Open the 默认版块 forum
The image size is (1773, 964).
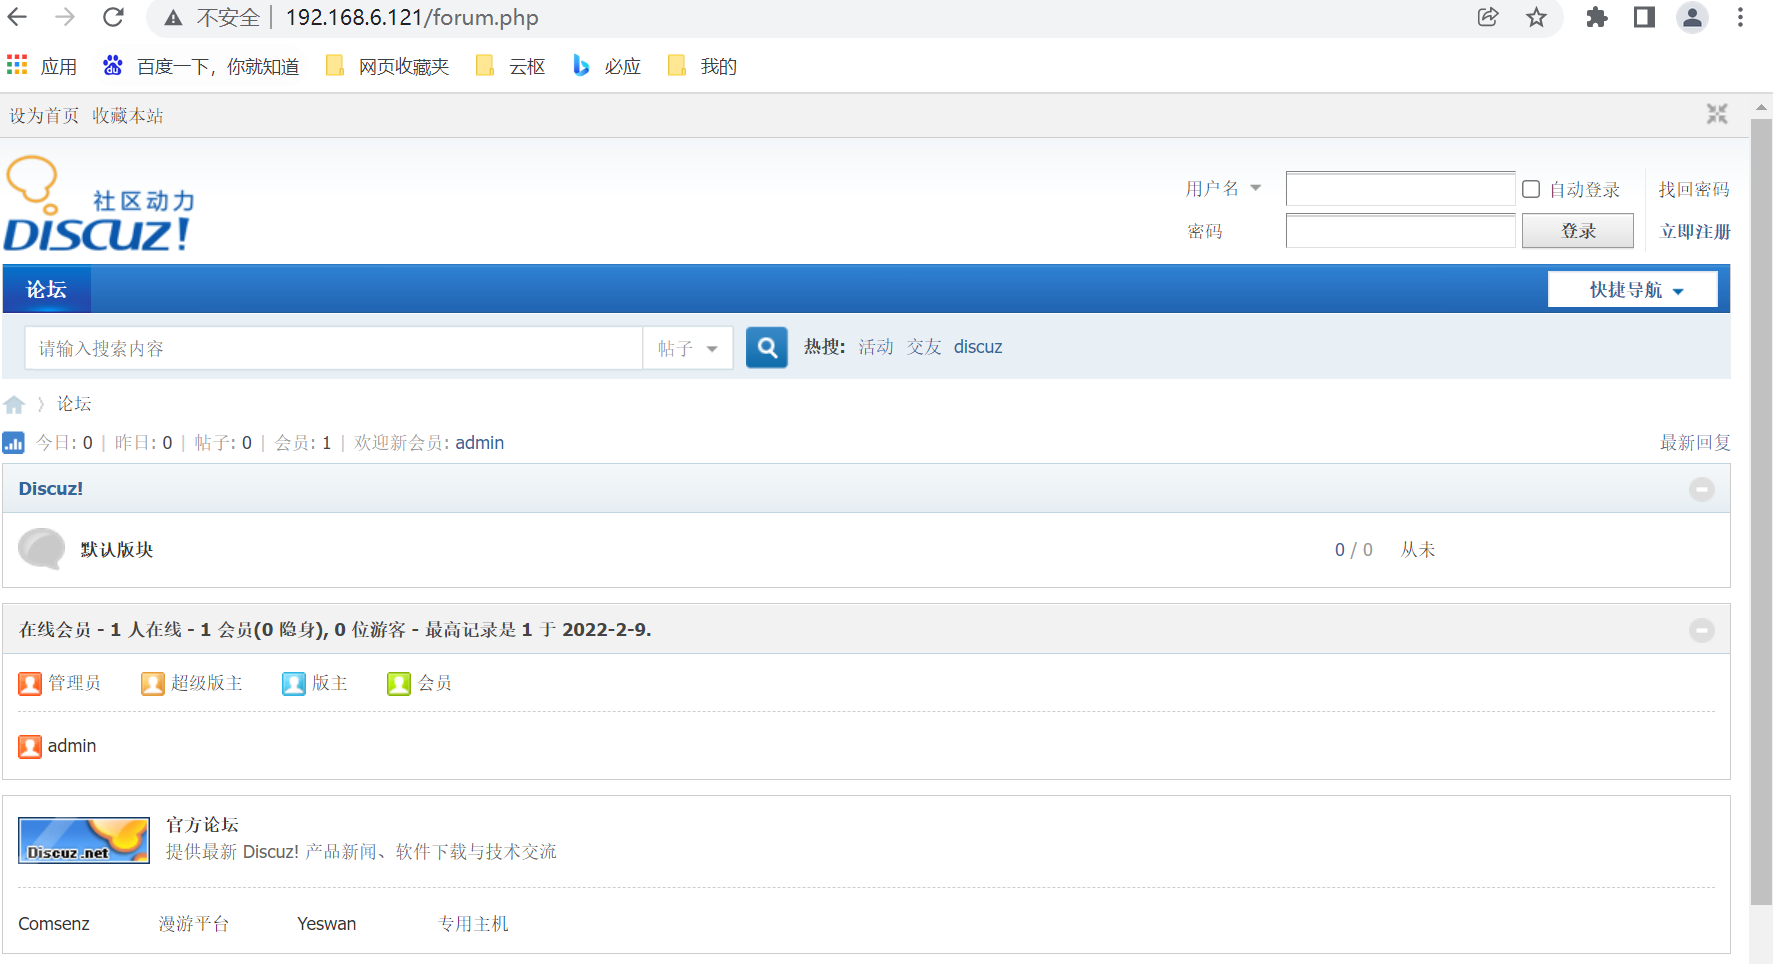117,549
